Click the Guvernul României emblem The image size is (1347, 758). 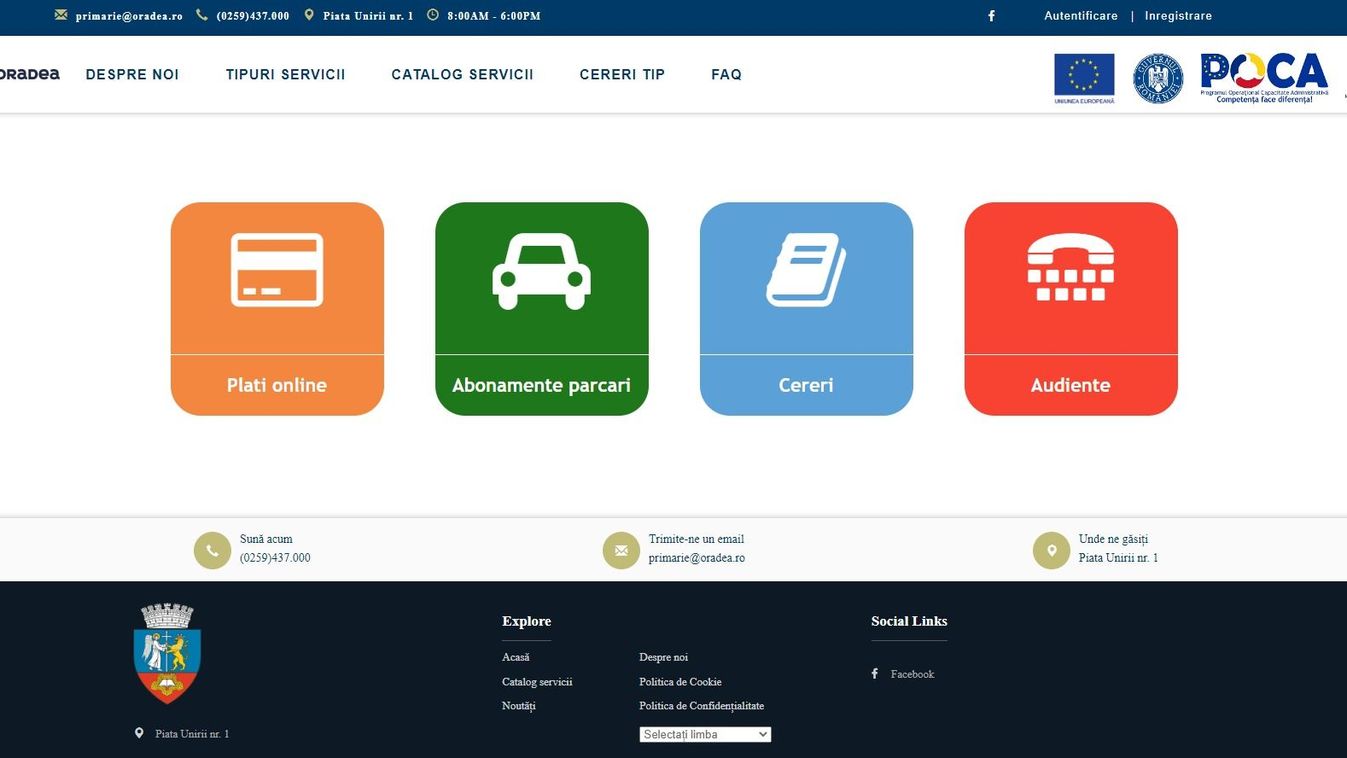pyautogui.click(x=1158, y=78)
